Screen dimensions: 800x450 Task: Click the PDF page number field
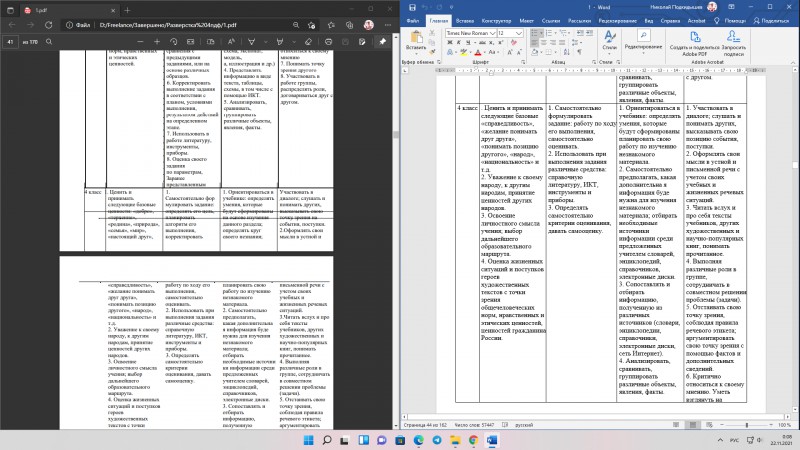click(x=10, y=42)
